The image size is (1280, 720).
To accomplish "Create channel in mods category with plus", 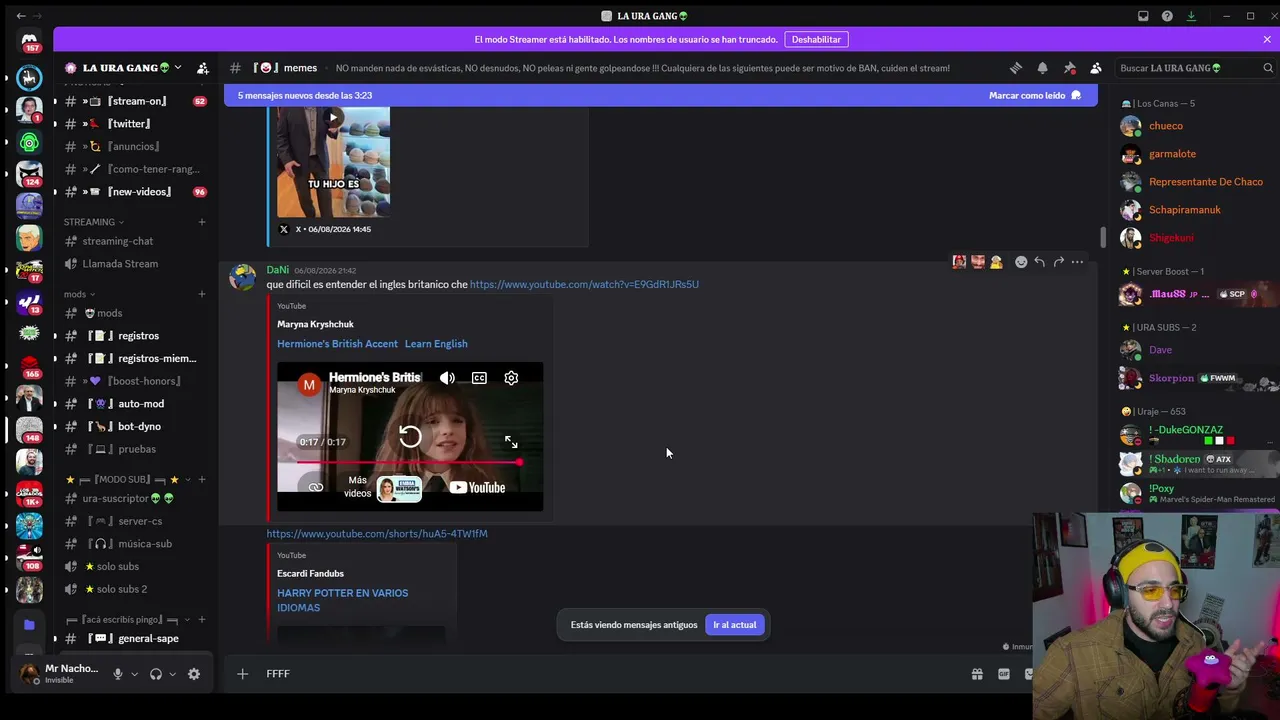I will (202, 294).
